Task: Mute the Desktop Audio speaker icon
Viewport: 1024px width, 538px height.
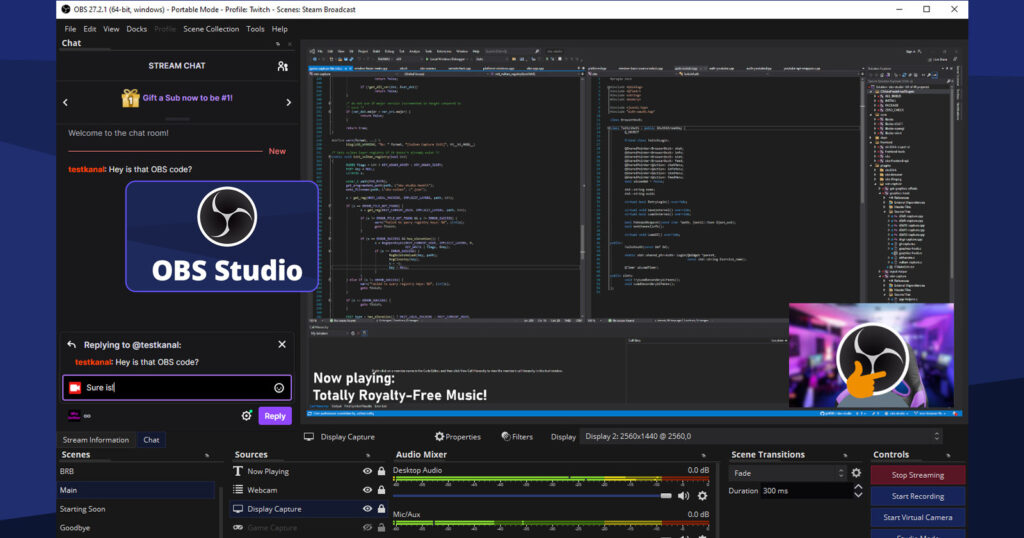Action: [683, 495]
